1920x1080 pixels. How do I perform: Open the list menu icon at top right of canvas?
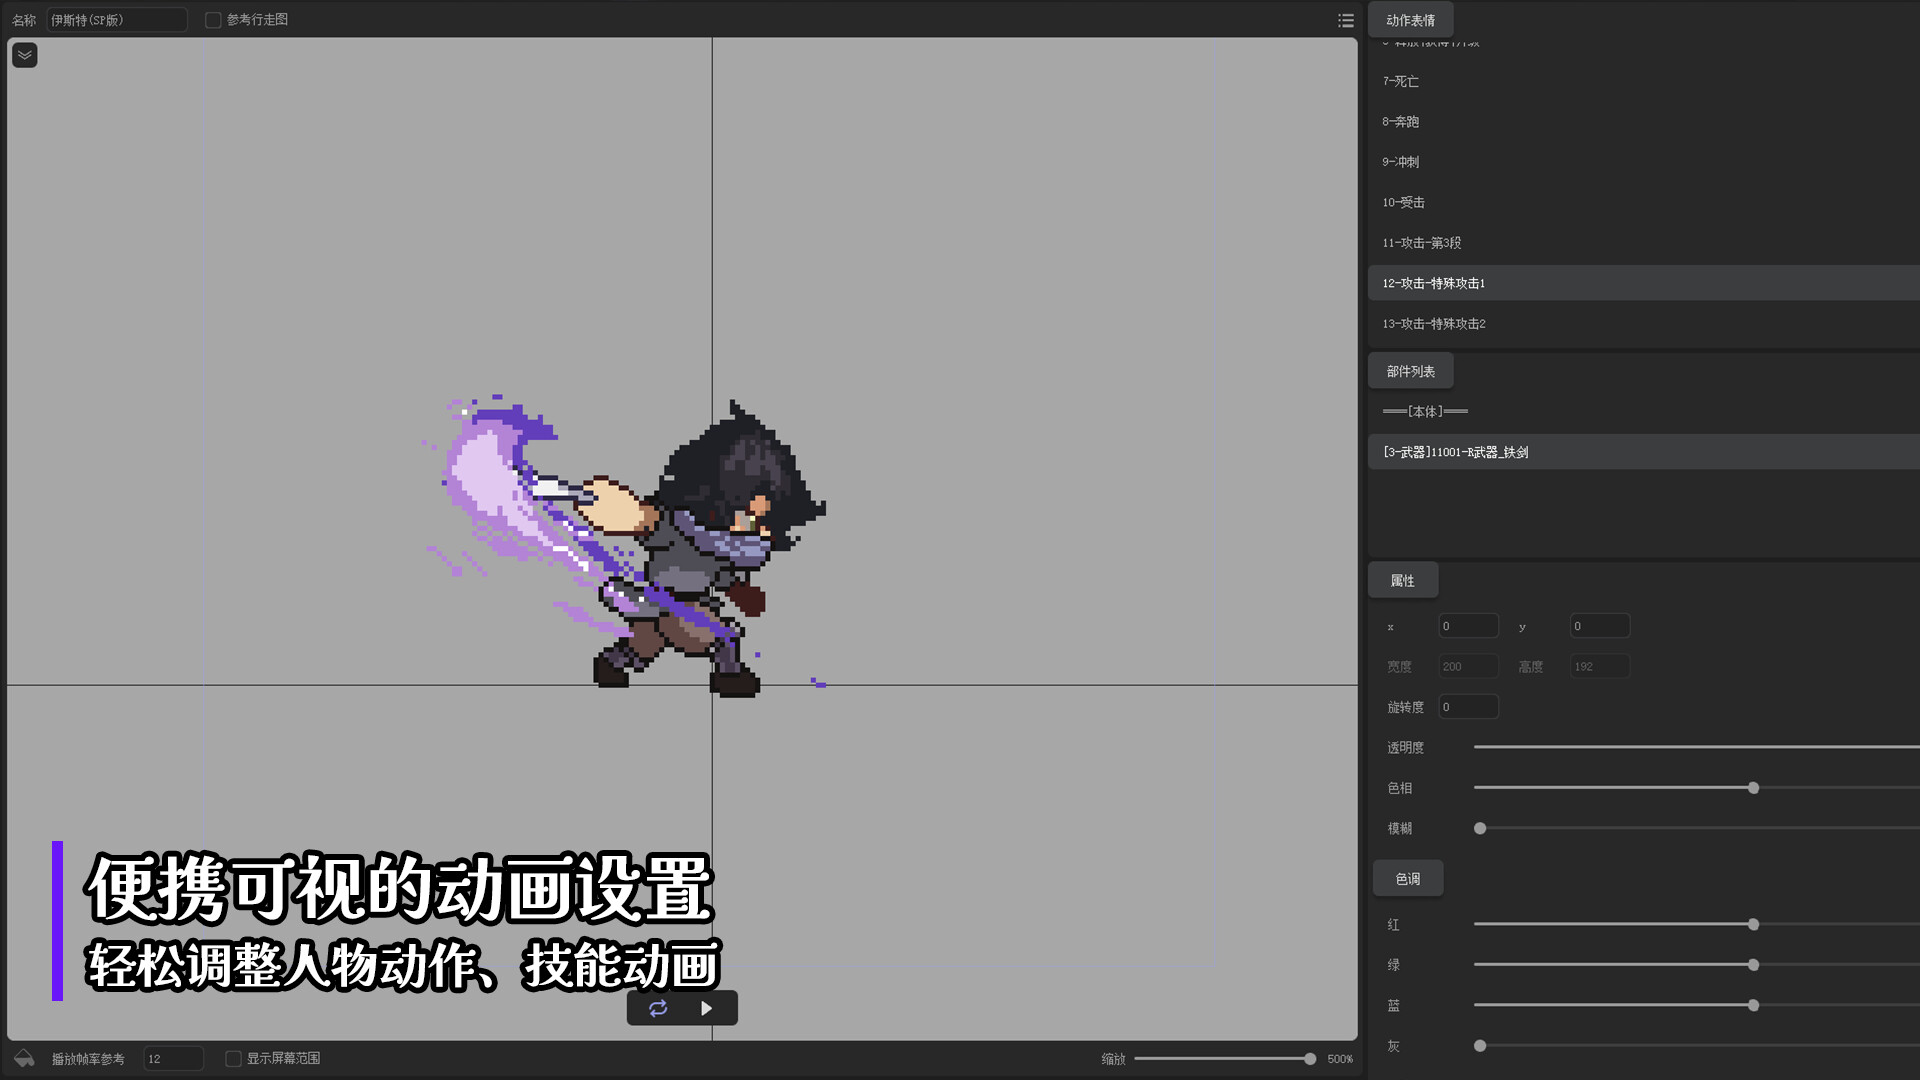coord(1345,20)
